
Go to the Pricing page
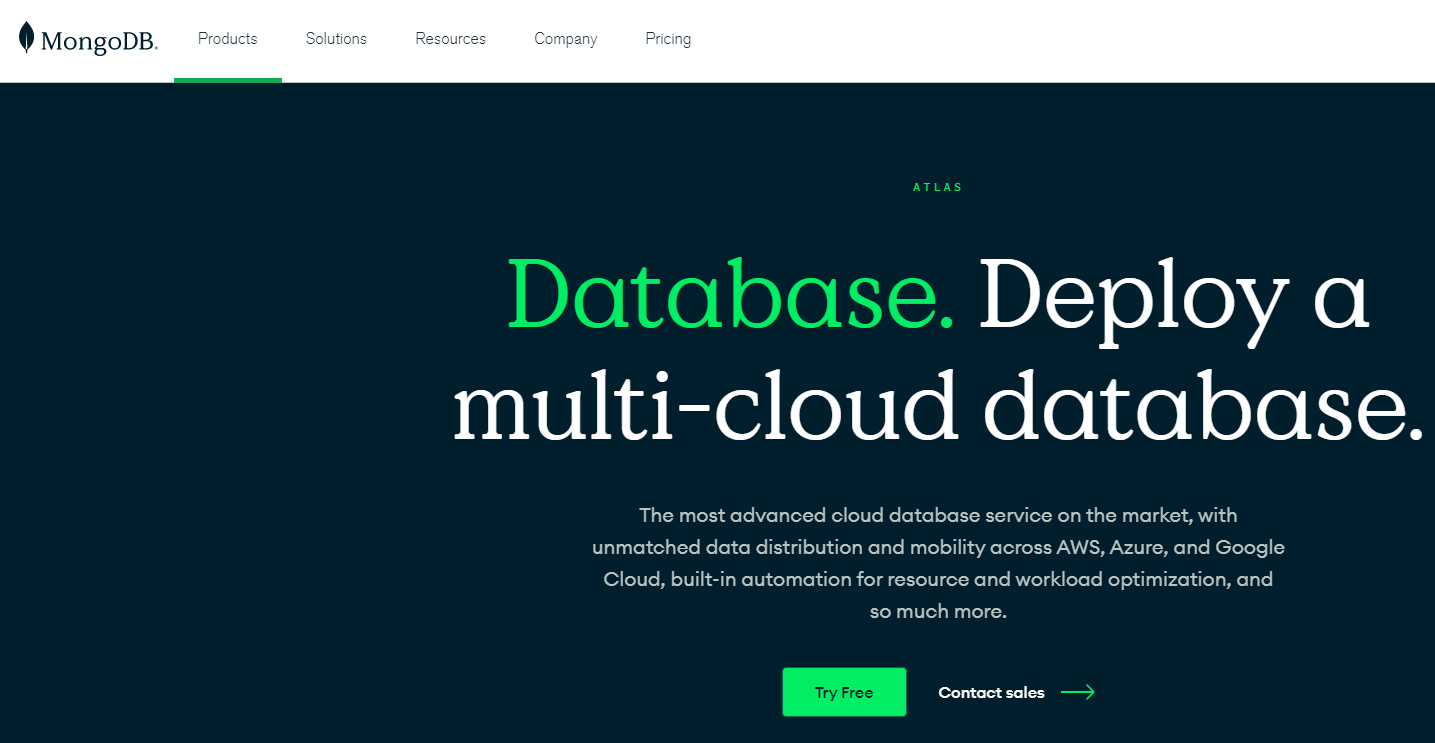668,39
